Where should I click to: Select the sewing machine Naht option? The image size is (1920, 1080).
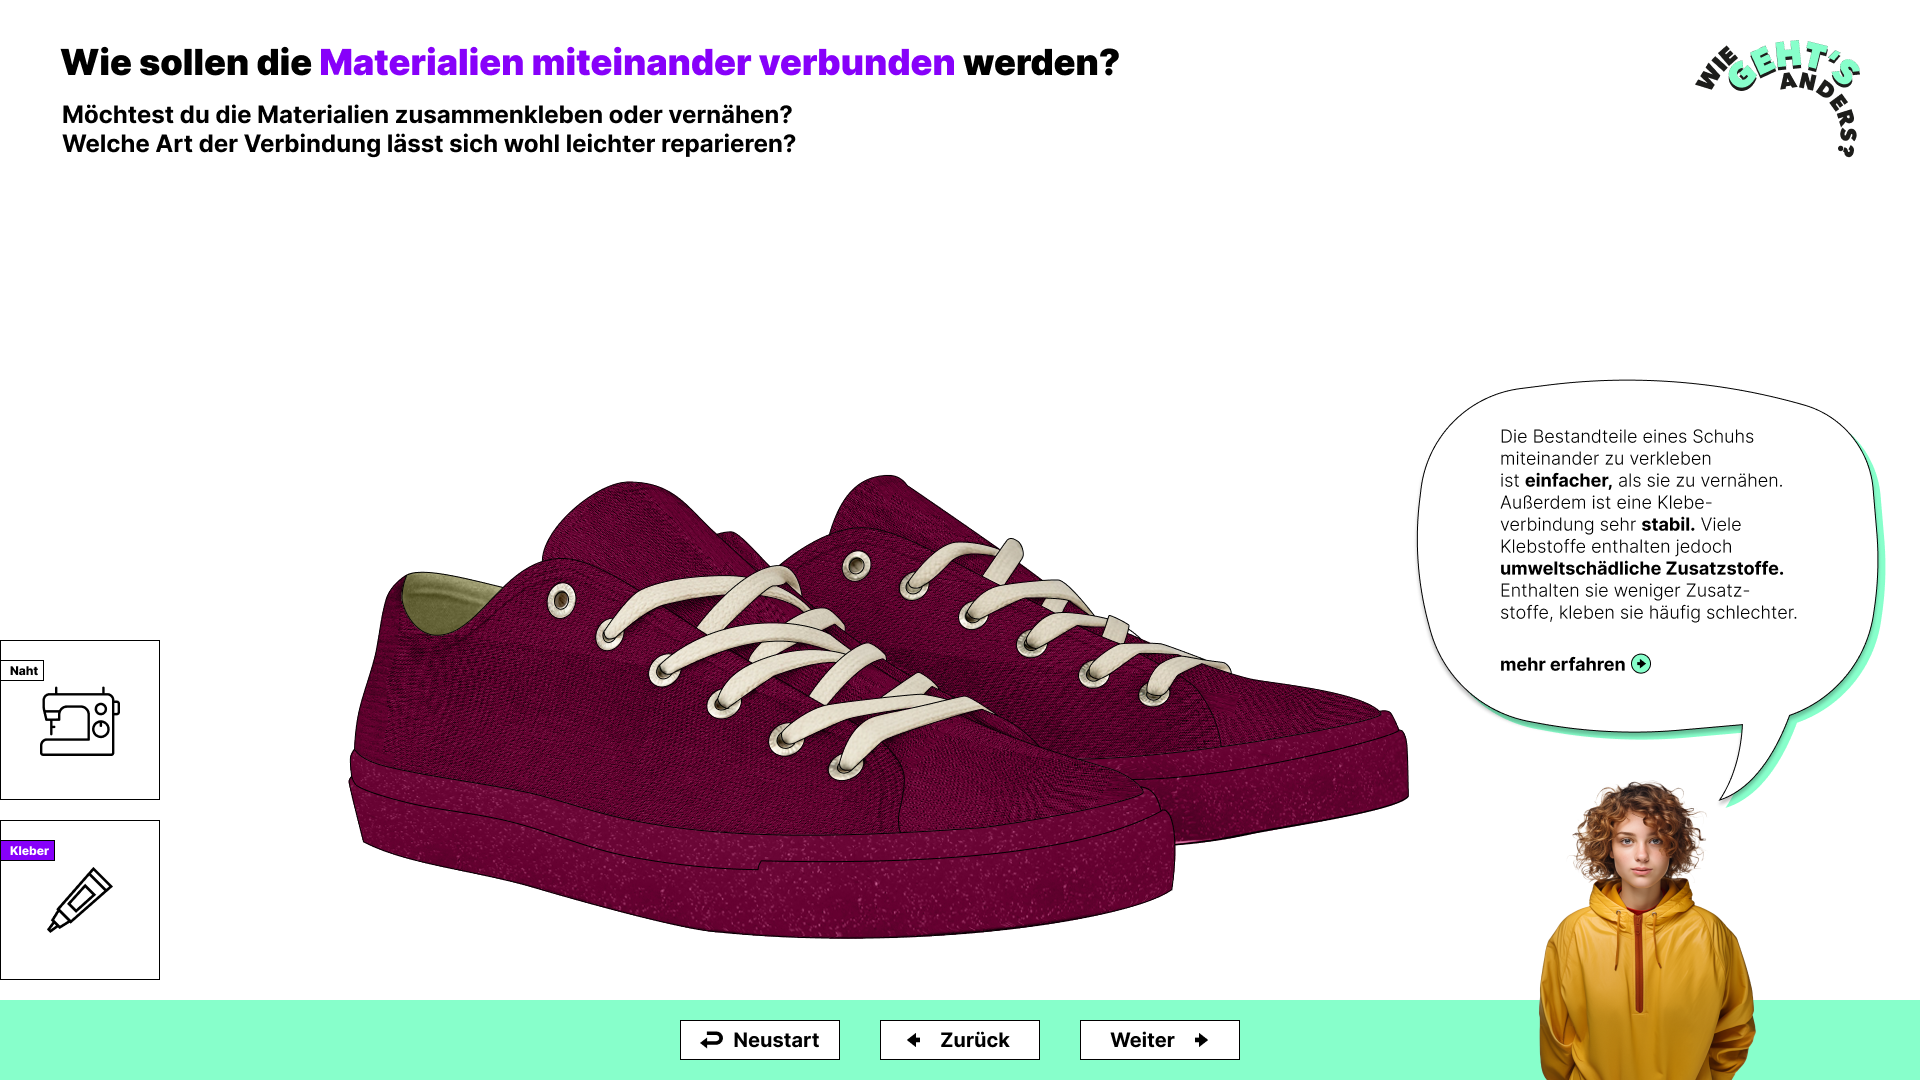[80, 720]
